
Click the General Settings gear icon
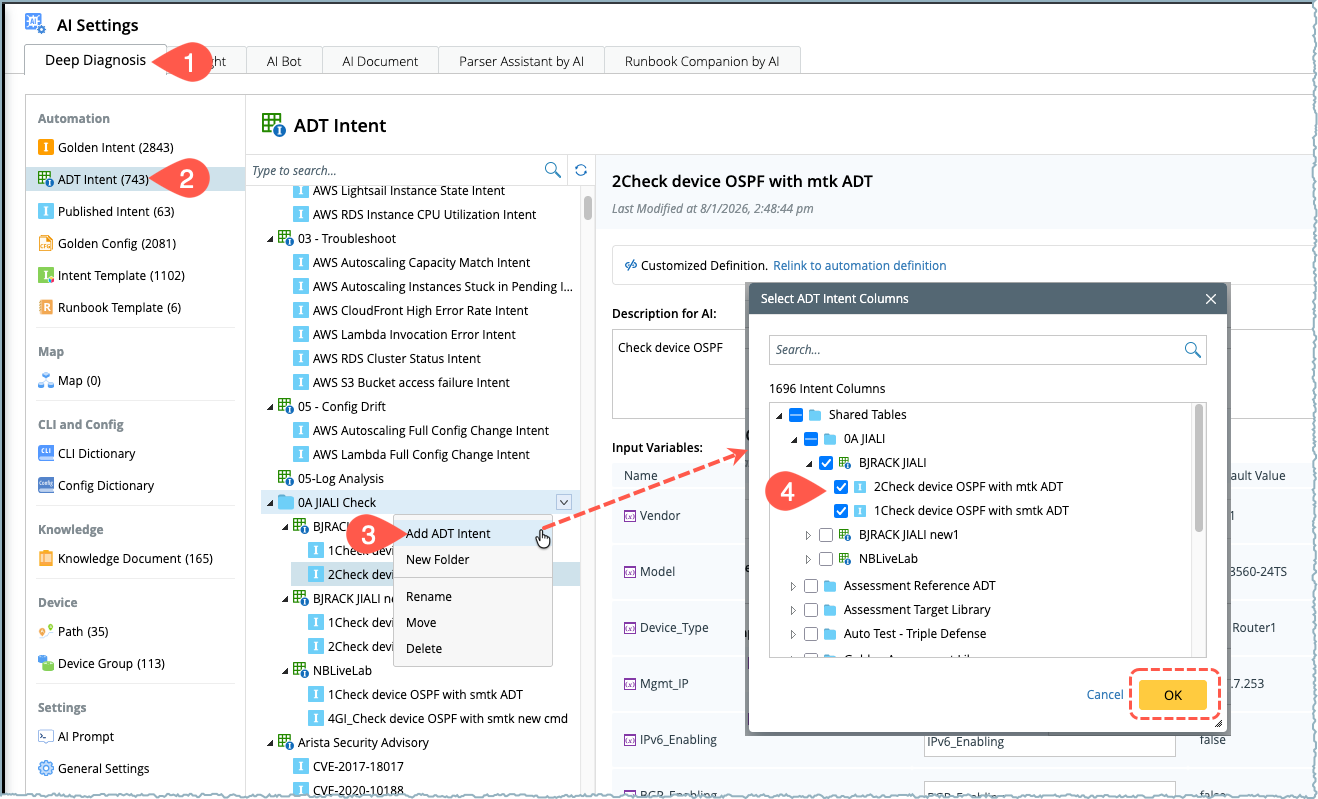45,768
